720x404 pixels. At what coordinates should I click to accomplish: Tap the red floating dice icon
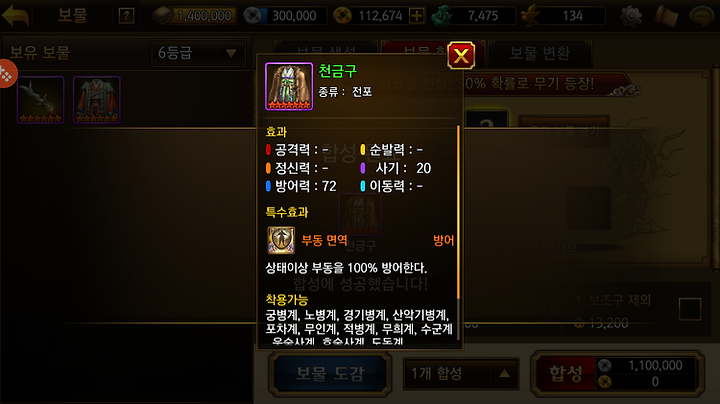pyautogui.click(x=7, y=73)
